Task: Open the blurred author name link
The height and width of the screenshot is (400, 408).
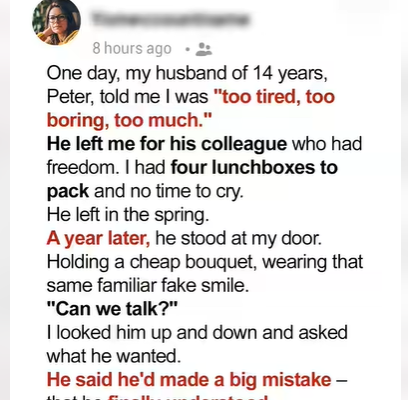Action: [x=171, y=19]
